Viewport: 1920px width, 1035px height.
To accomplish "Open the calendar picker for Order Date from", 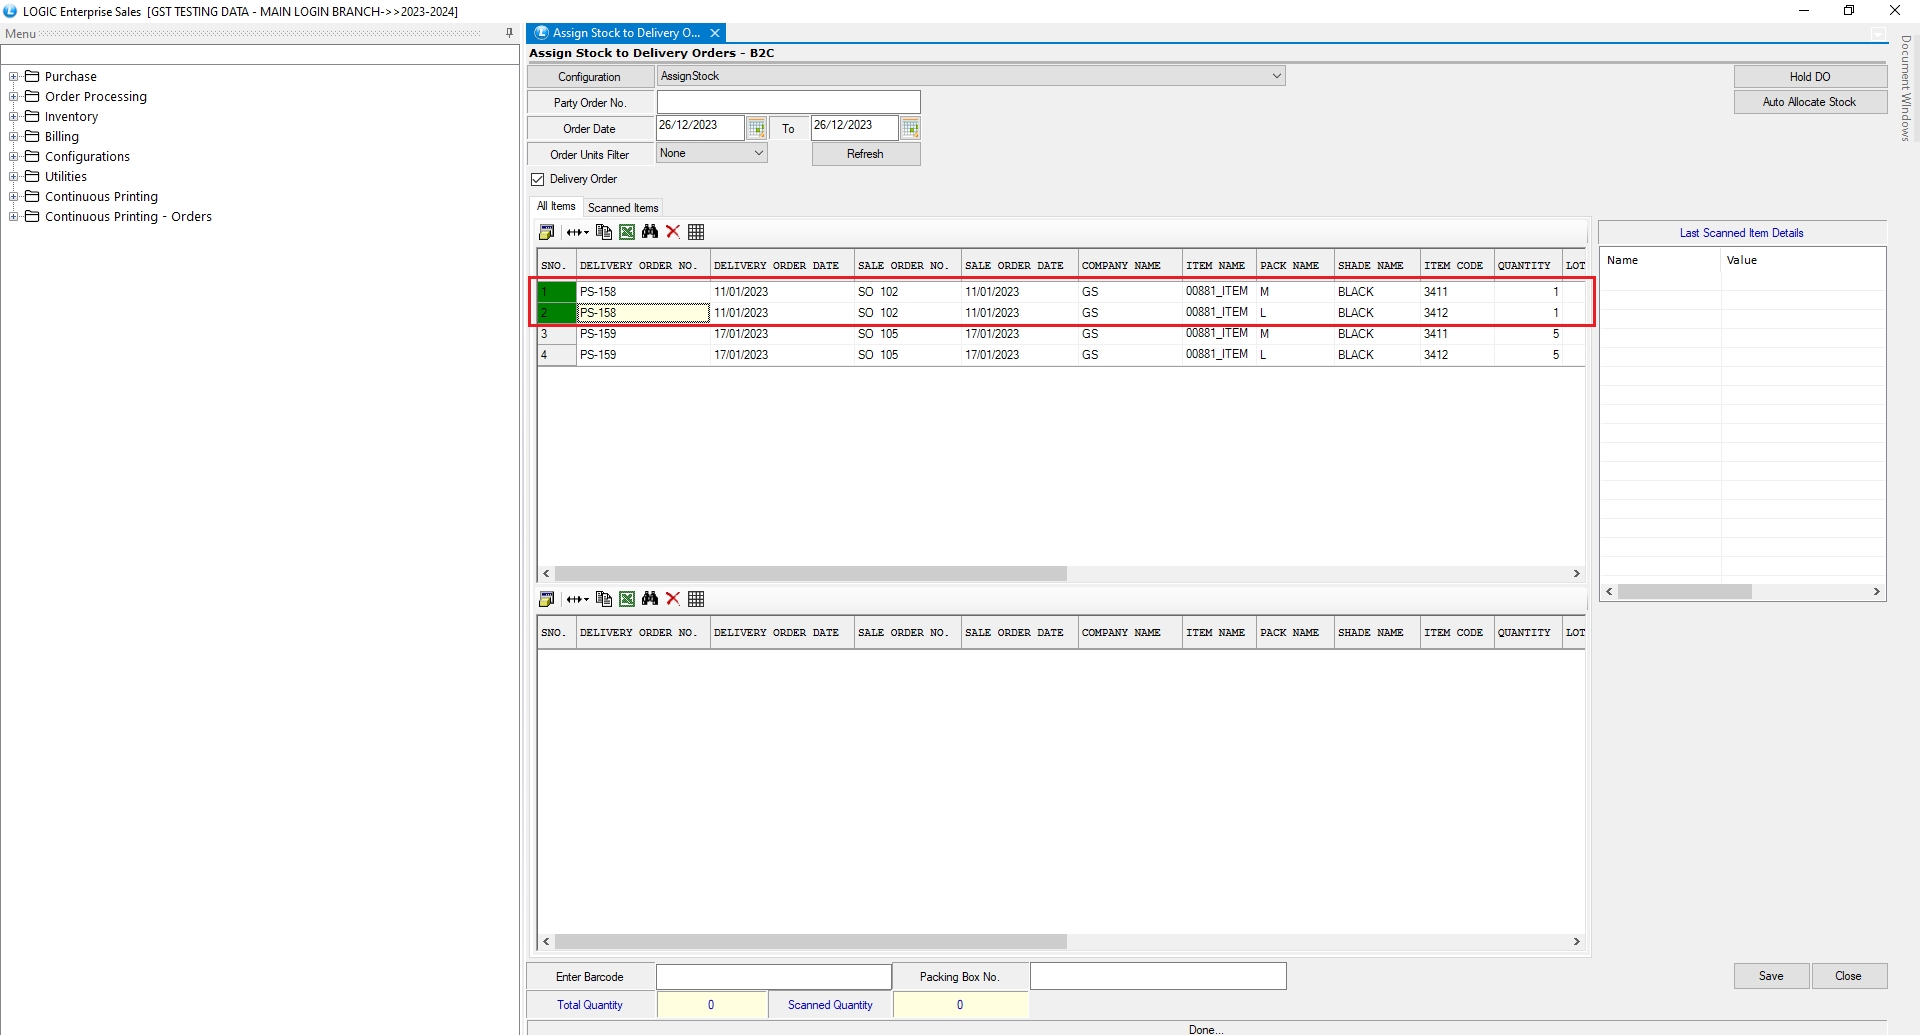I will (x=757, y=128).
